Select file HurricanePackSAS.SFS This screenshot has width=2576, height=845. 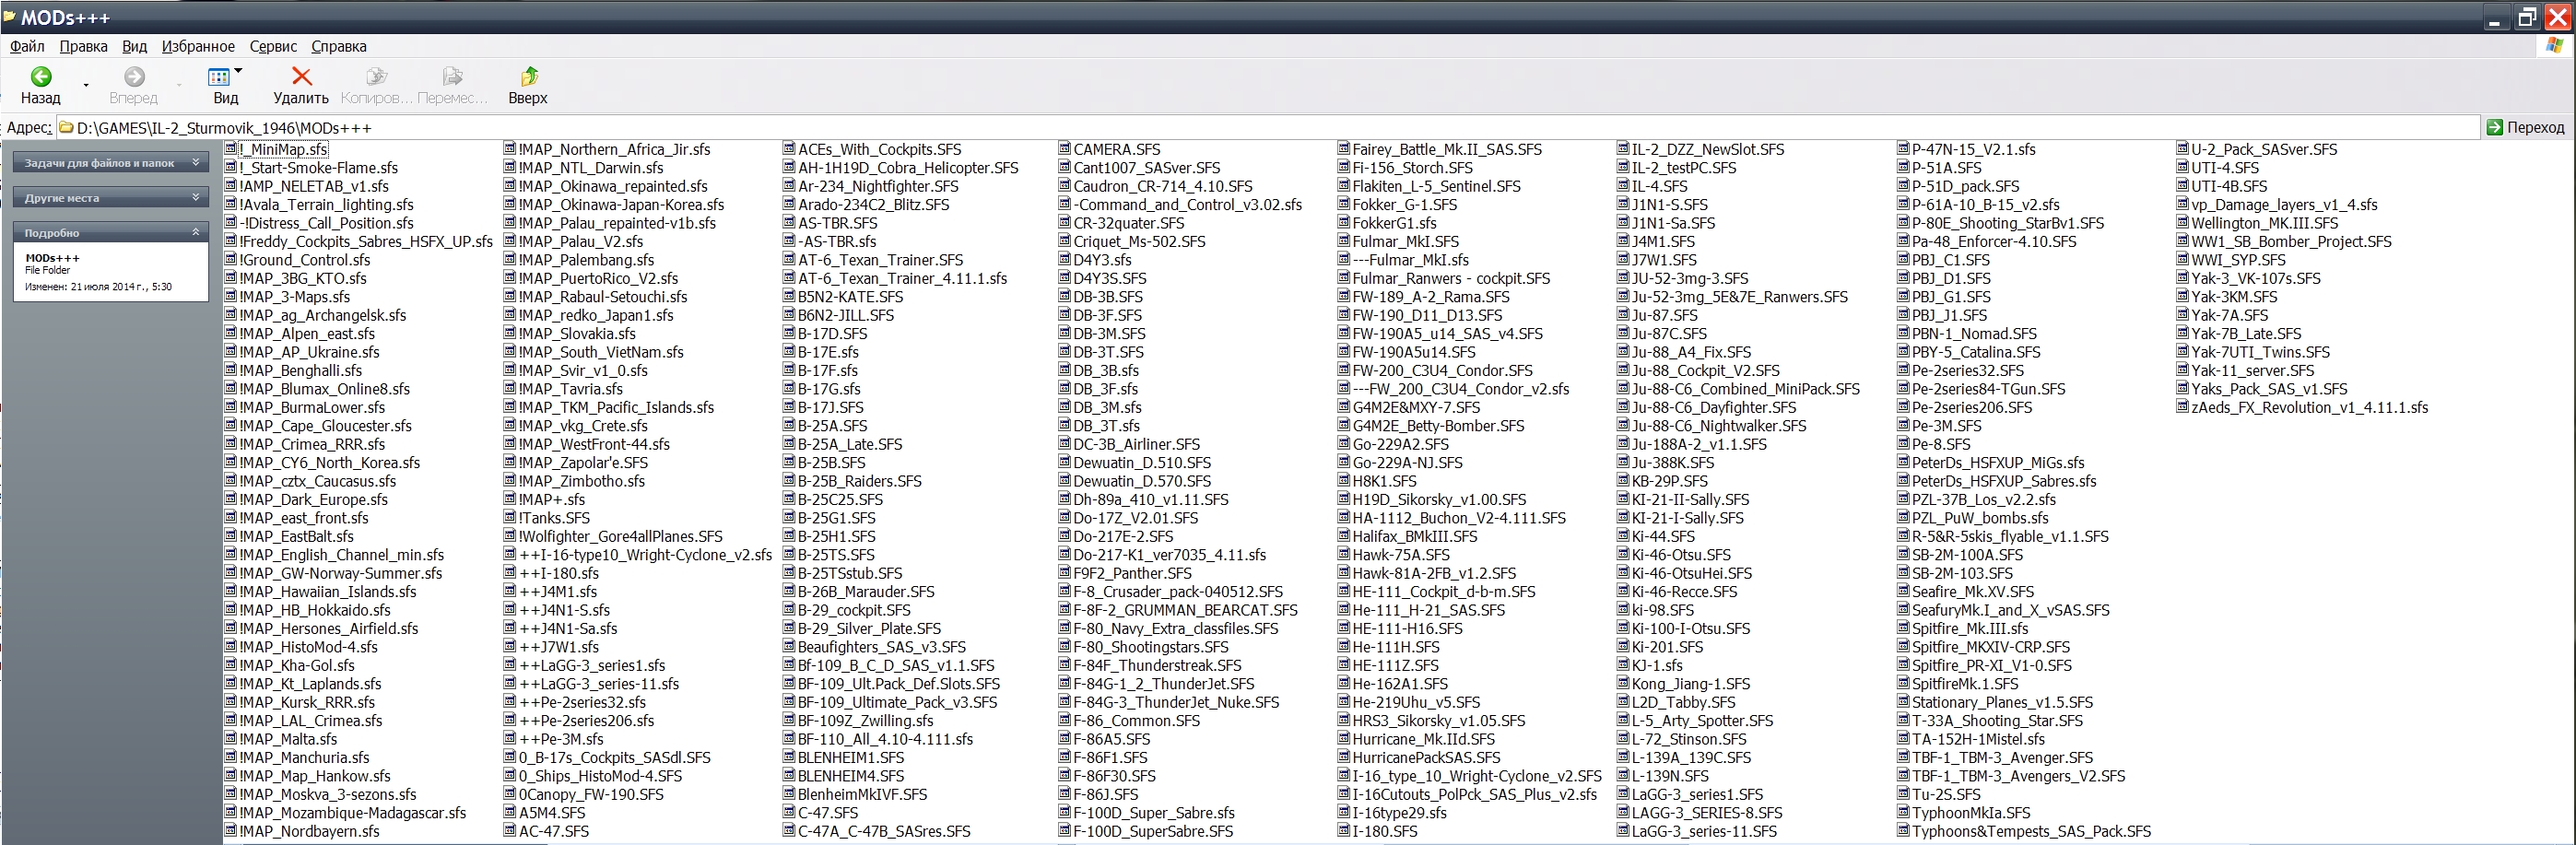coord(1426,757)
